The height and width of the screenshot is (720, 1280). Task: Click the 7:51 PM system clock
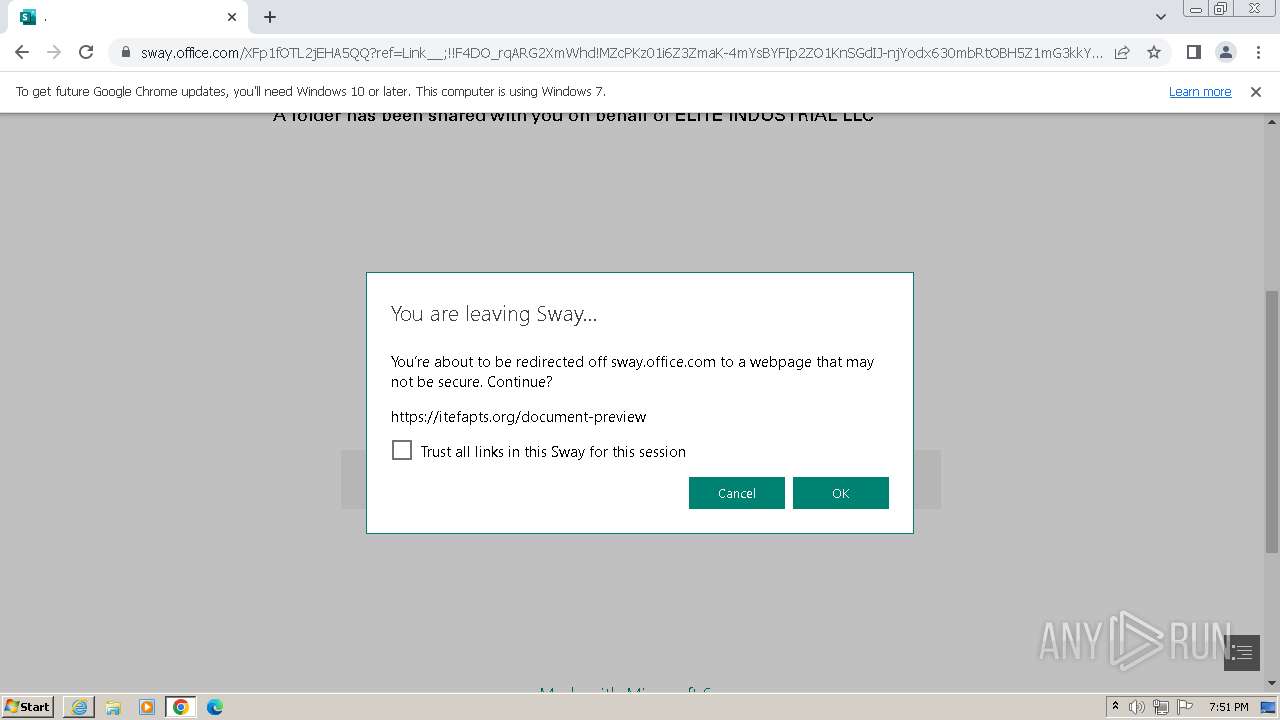tap(1229, 707)
